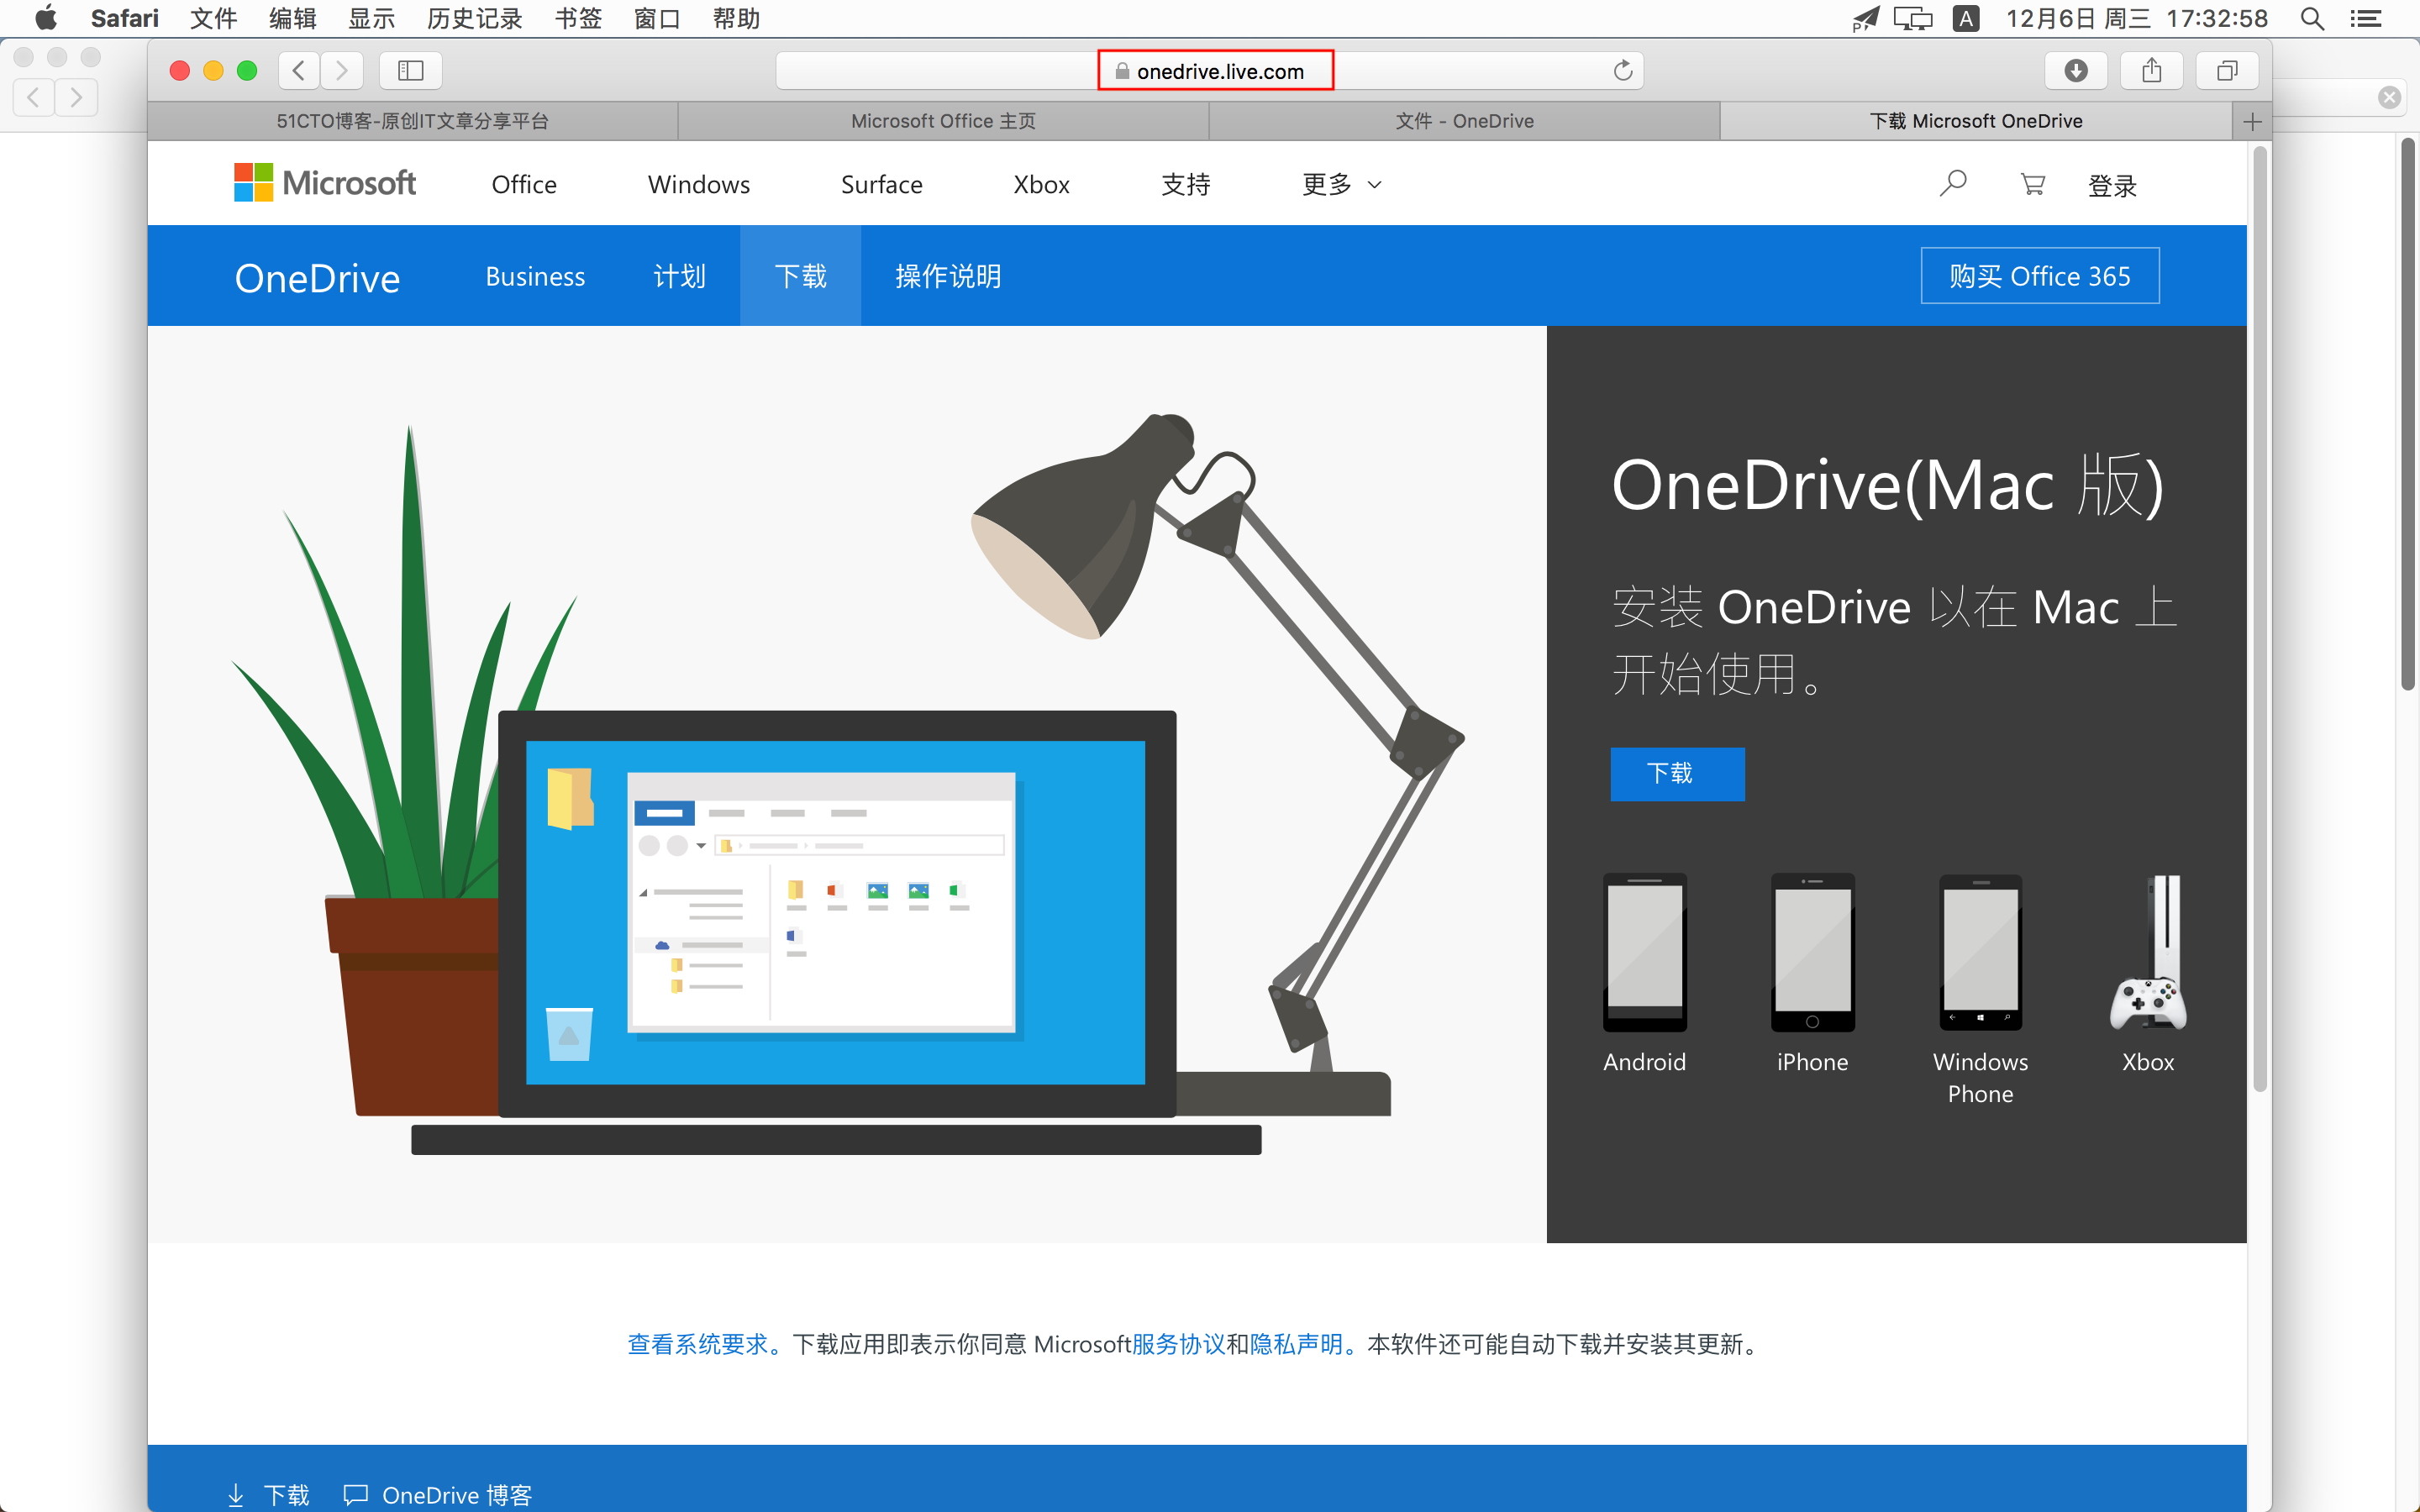Screen dimensions: 2420x1512
Task: Reload the page with refresh icon
Action: (1622, 70)
